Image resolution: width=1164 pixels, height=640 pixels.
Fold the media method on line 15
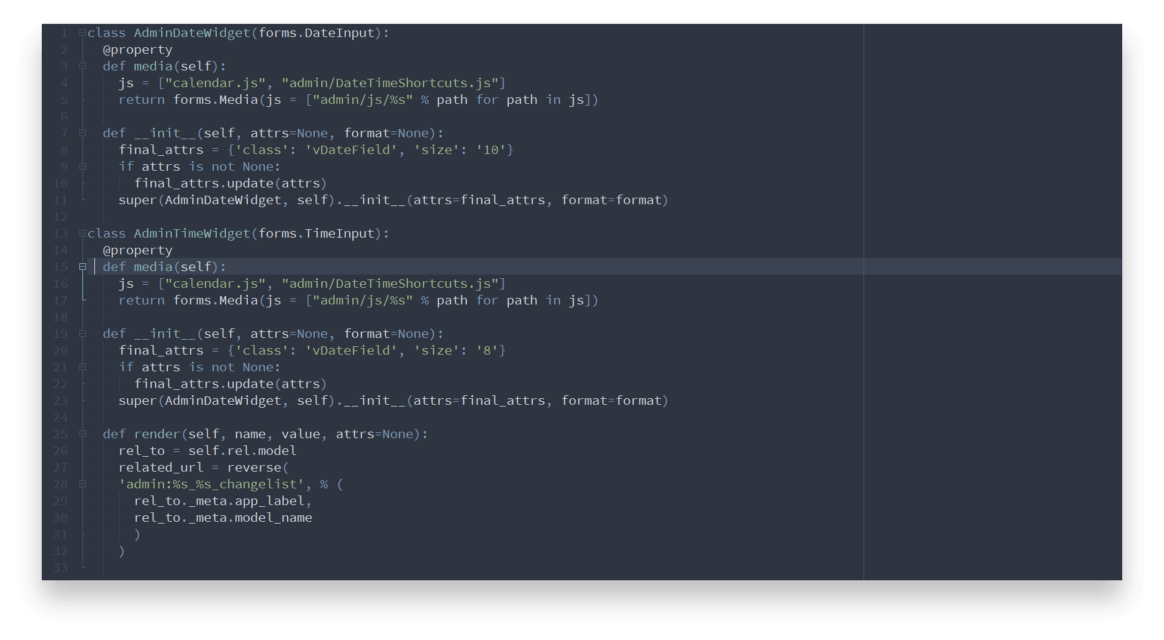pos(80,266)
